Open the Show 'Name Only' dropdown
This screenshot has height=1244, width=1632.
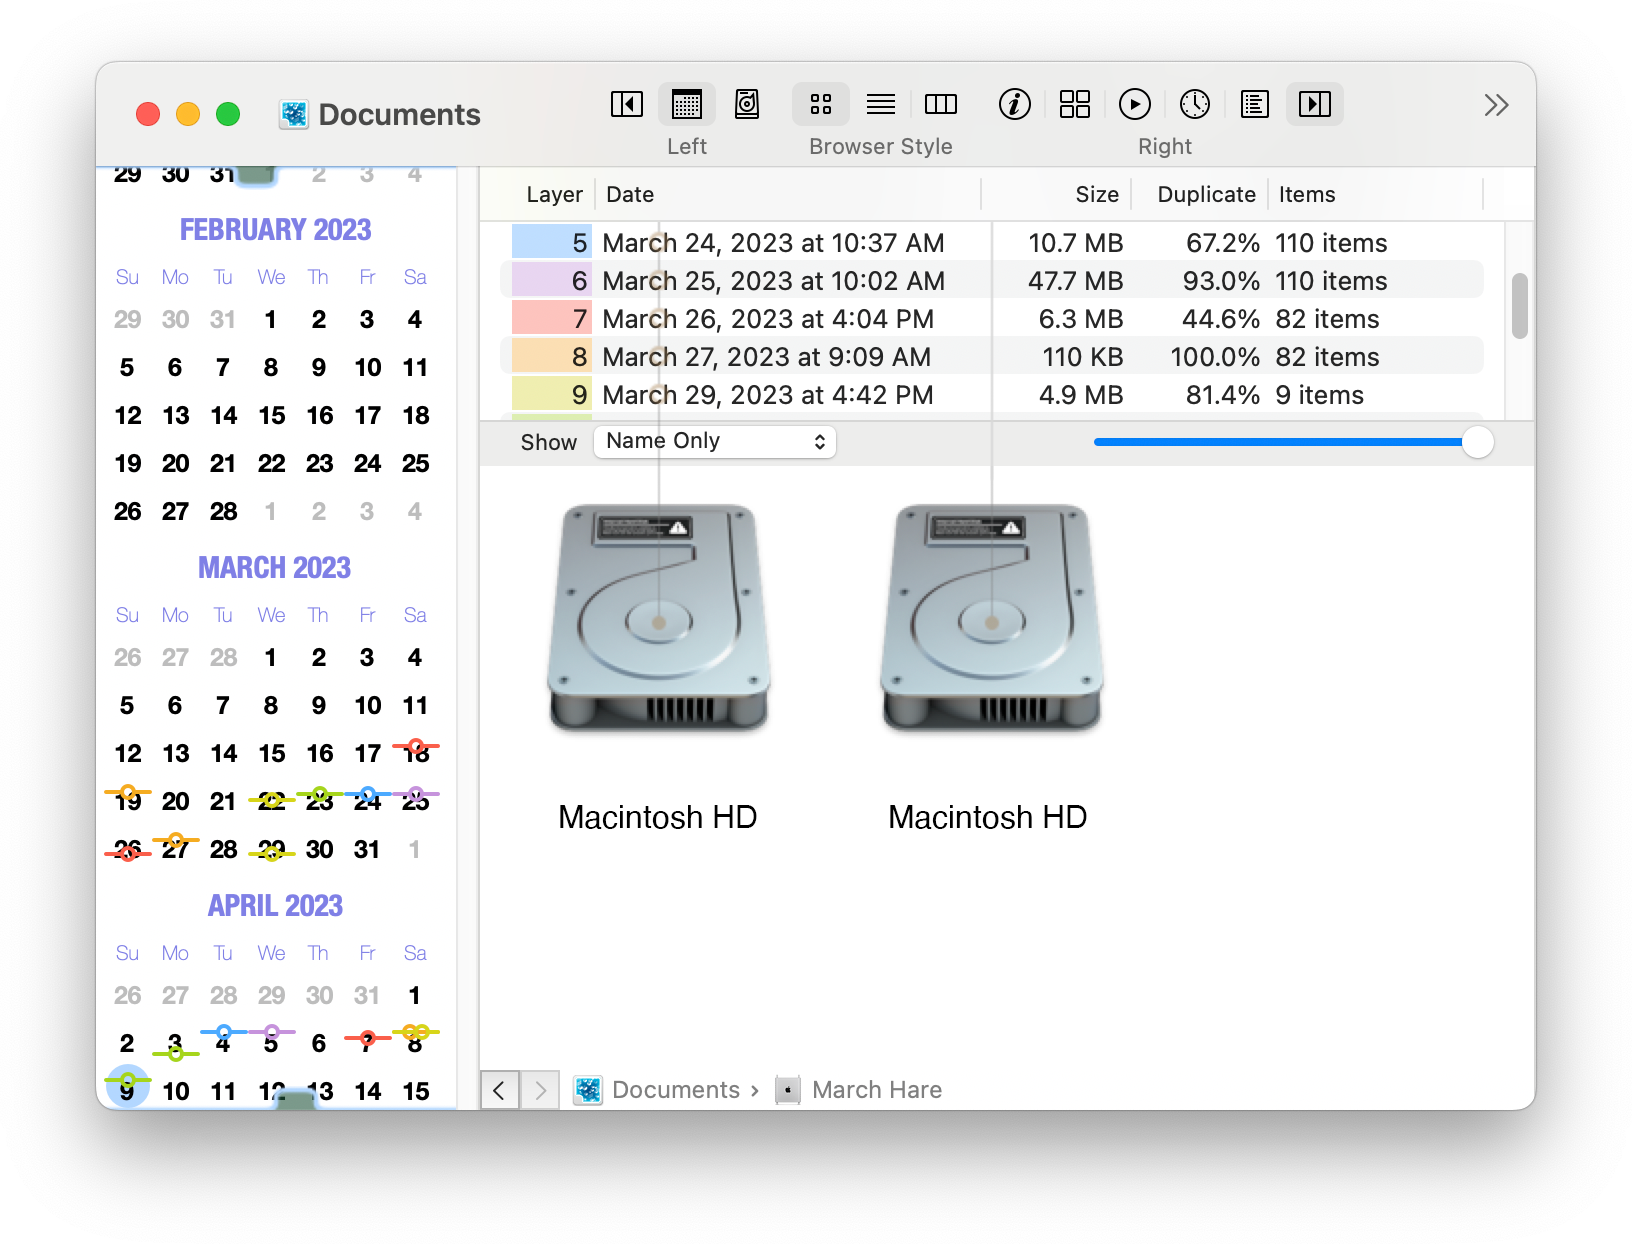pyautogui.click(x=715, y=442)
